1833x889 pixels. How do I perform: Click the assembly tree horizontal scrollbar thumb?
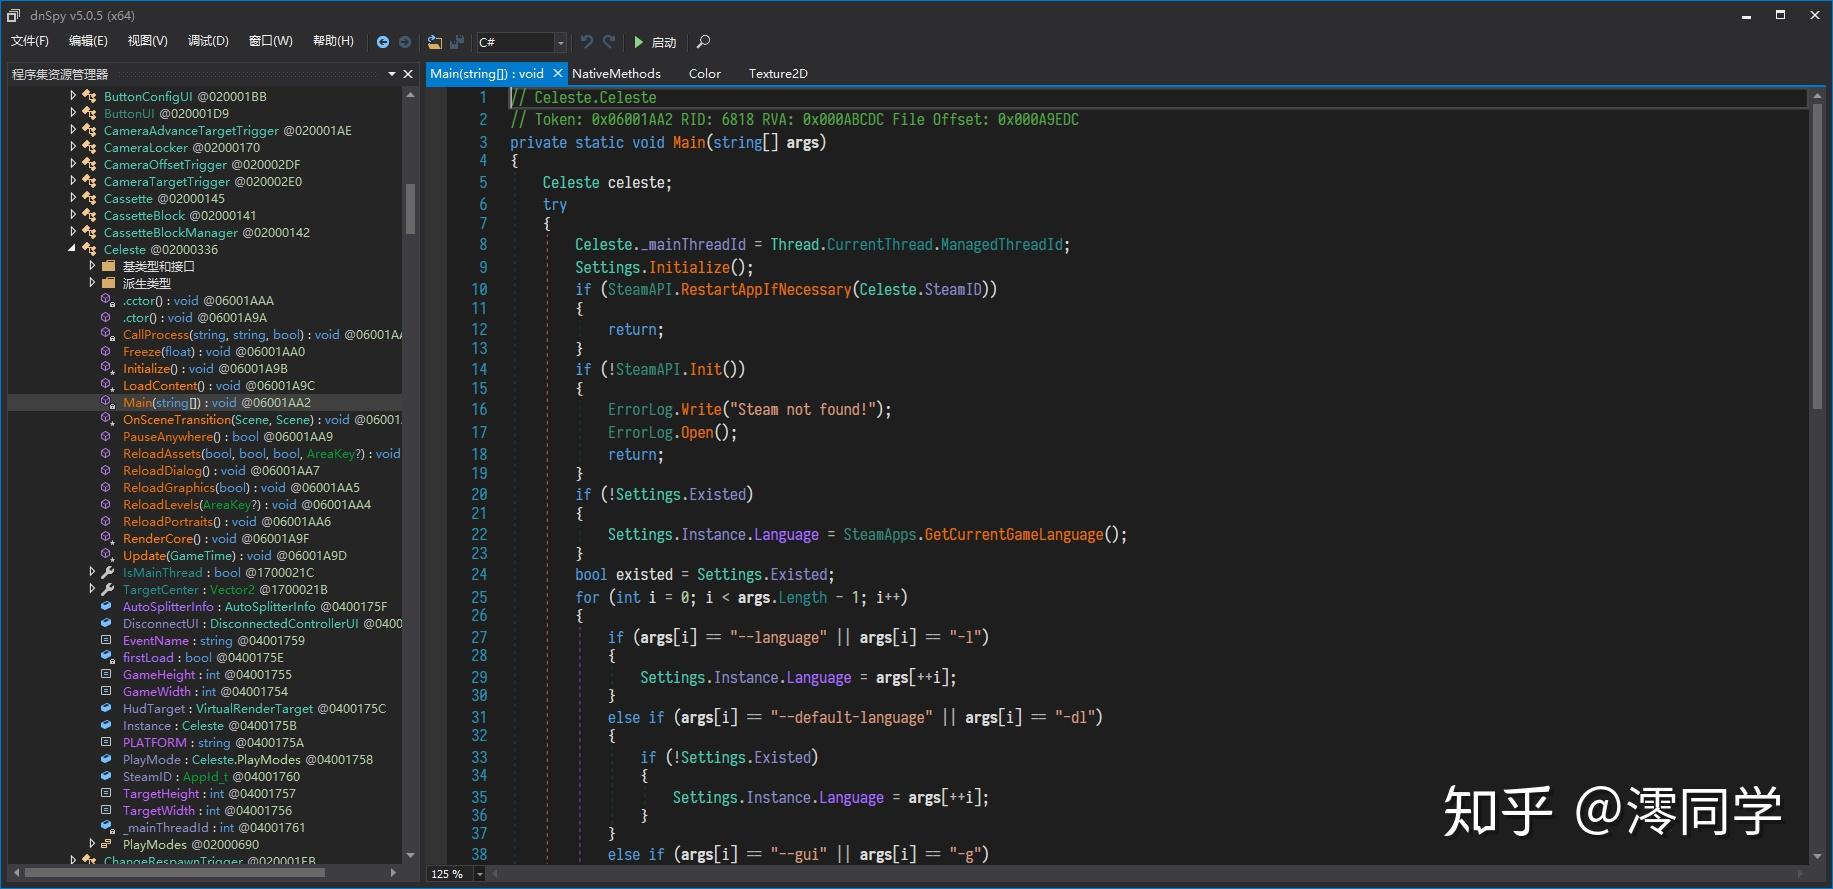pos(175,873)
